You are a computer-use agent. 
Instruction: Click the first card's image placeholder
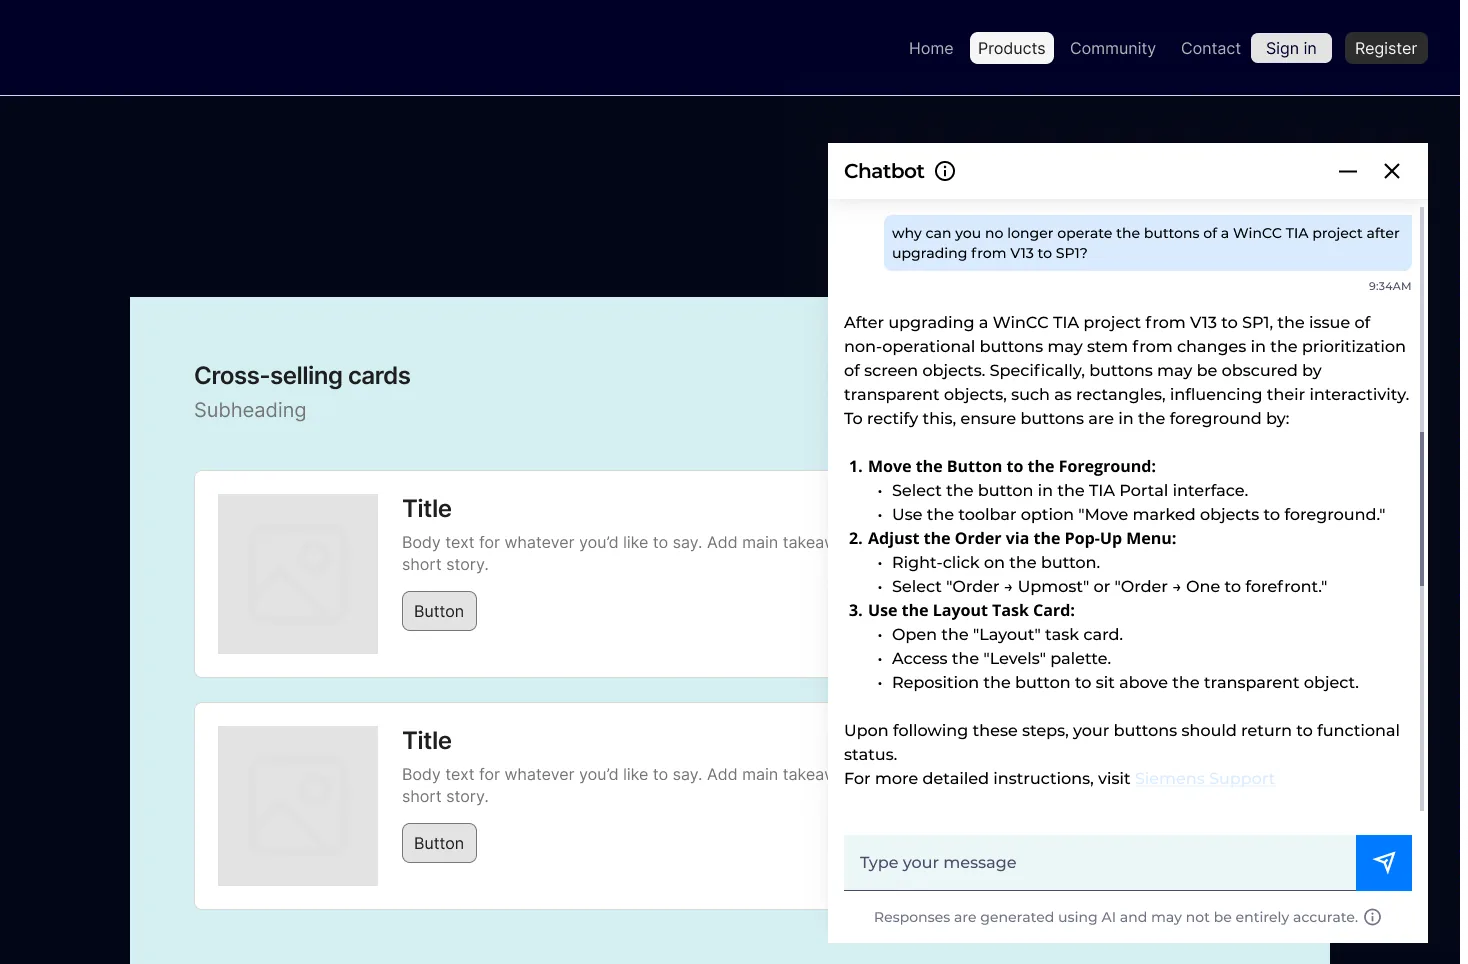[x=298, y=574]
